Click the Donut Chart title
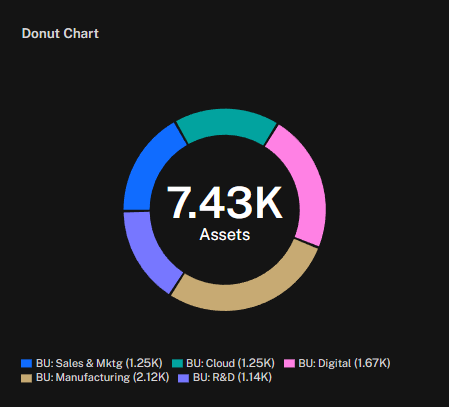This screenshot has width=449, height=407. pos(60,33)
